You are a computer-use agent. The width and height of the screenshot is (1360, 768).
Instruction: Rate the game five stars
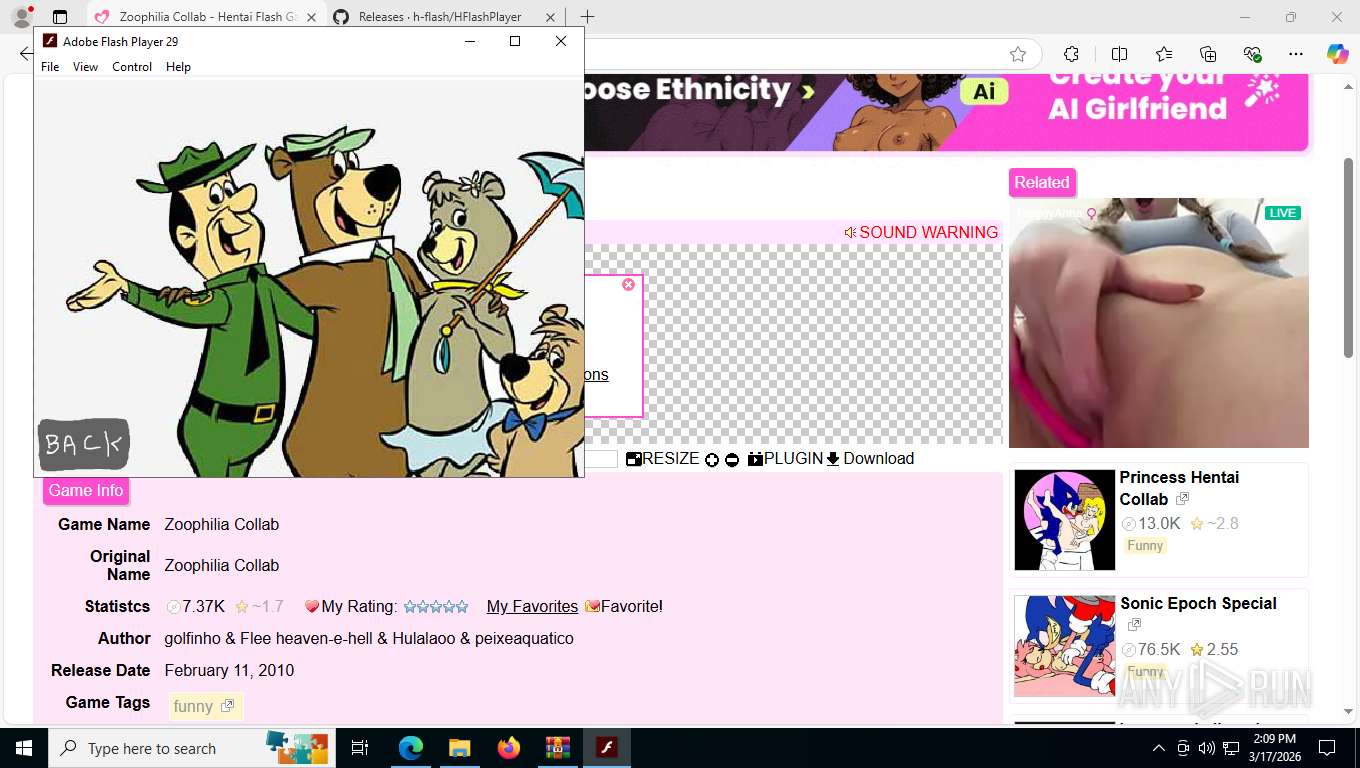click(x=461, y=607)
